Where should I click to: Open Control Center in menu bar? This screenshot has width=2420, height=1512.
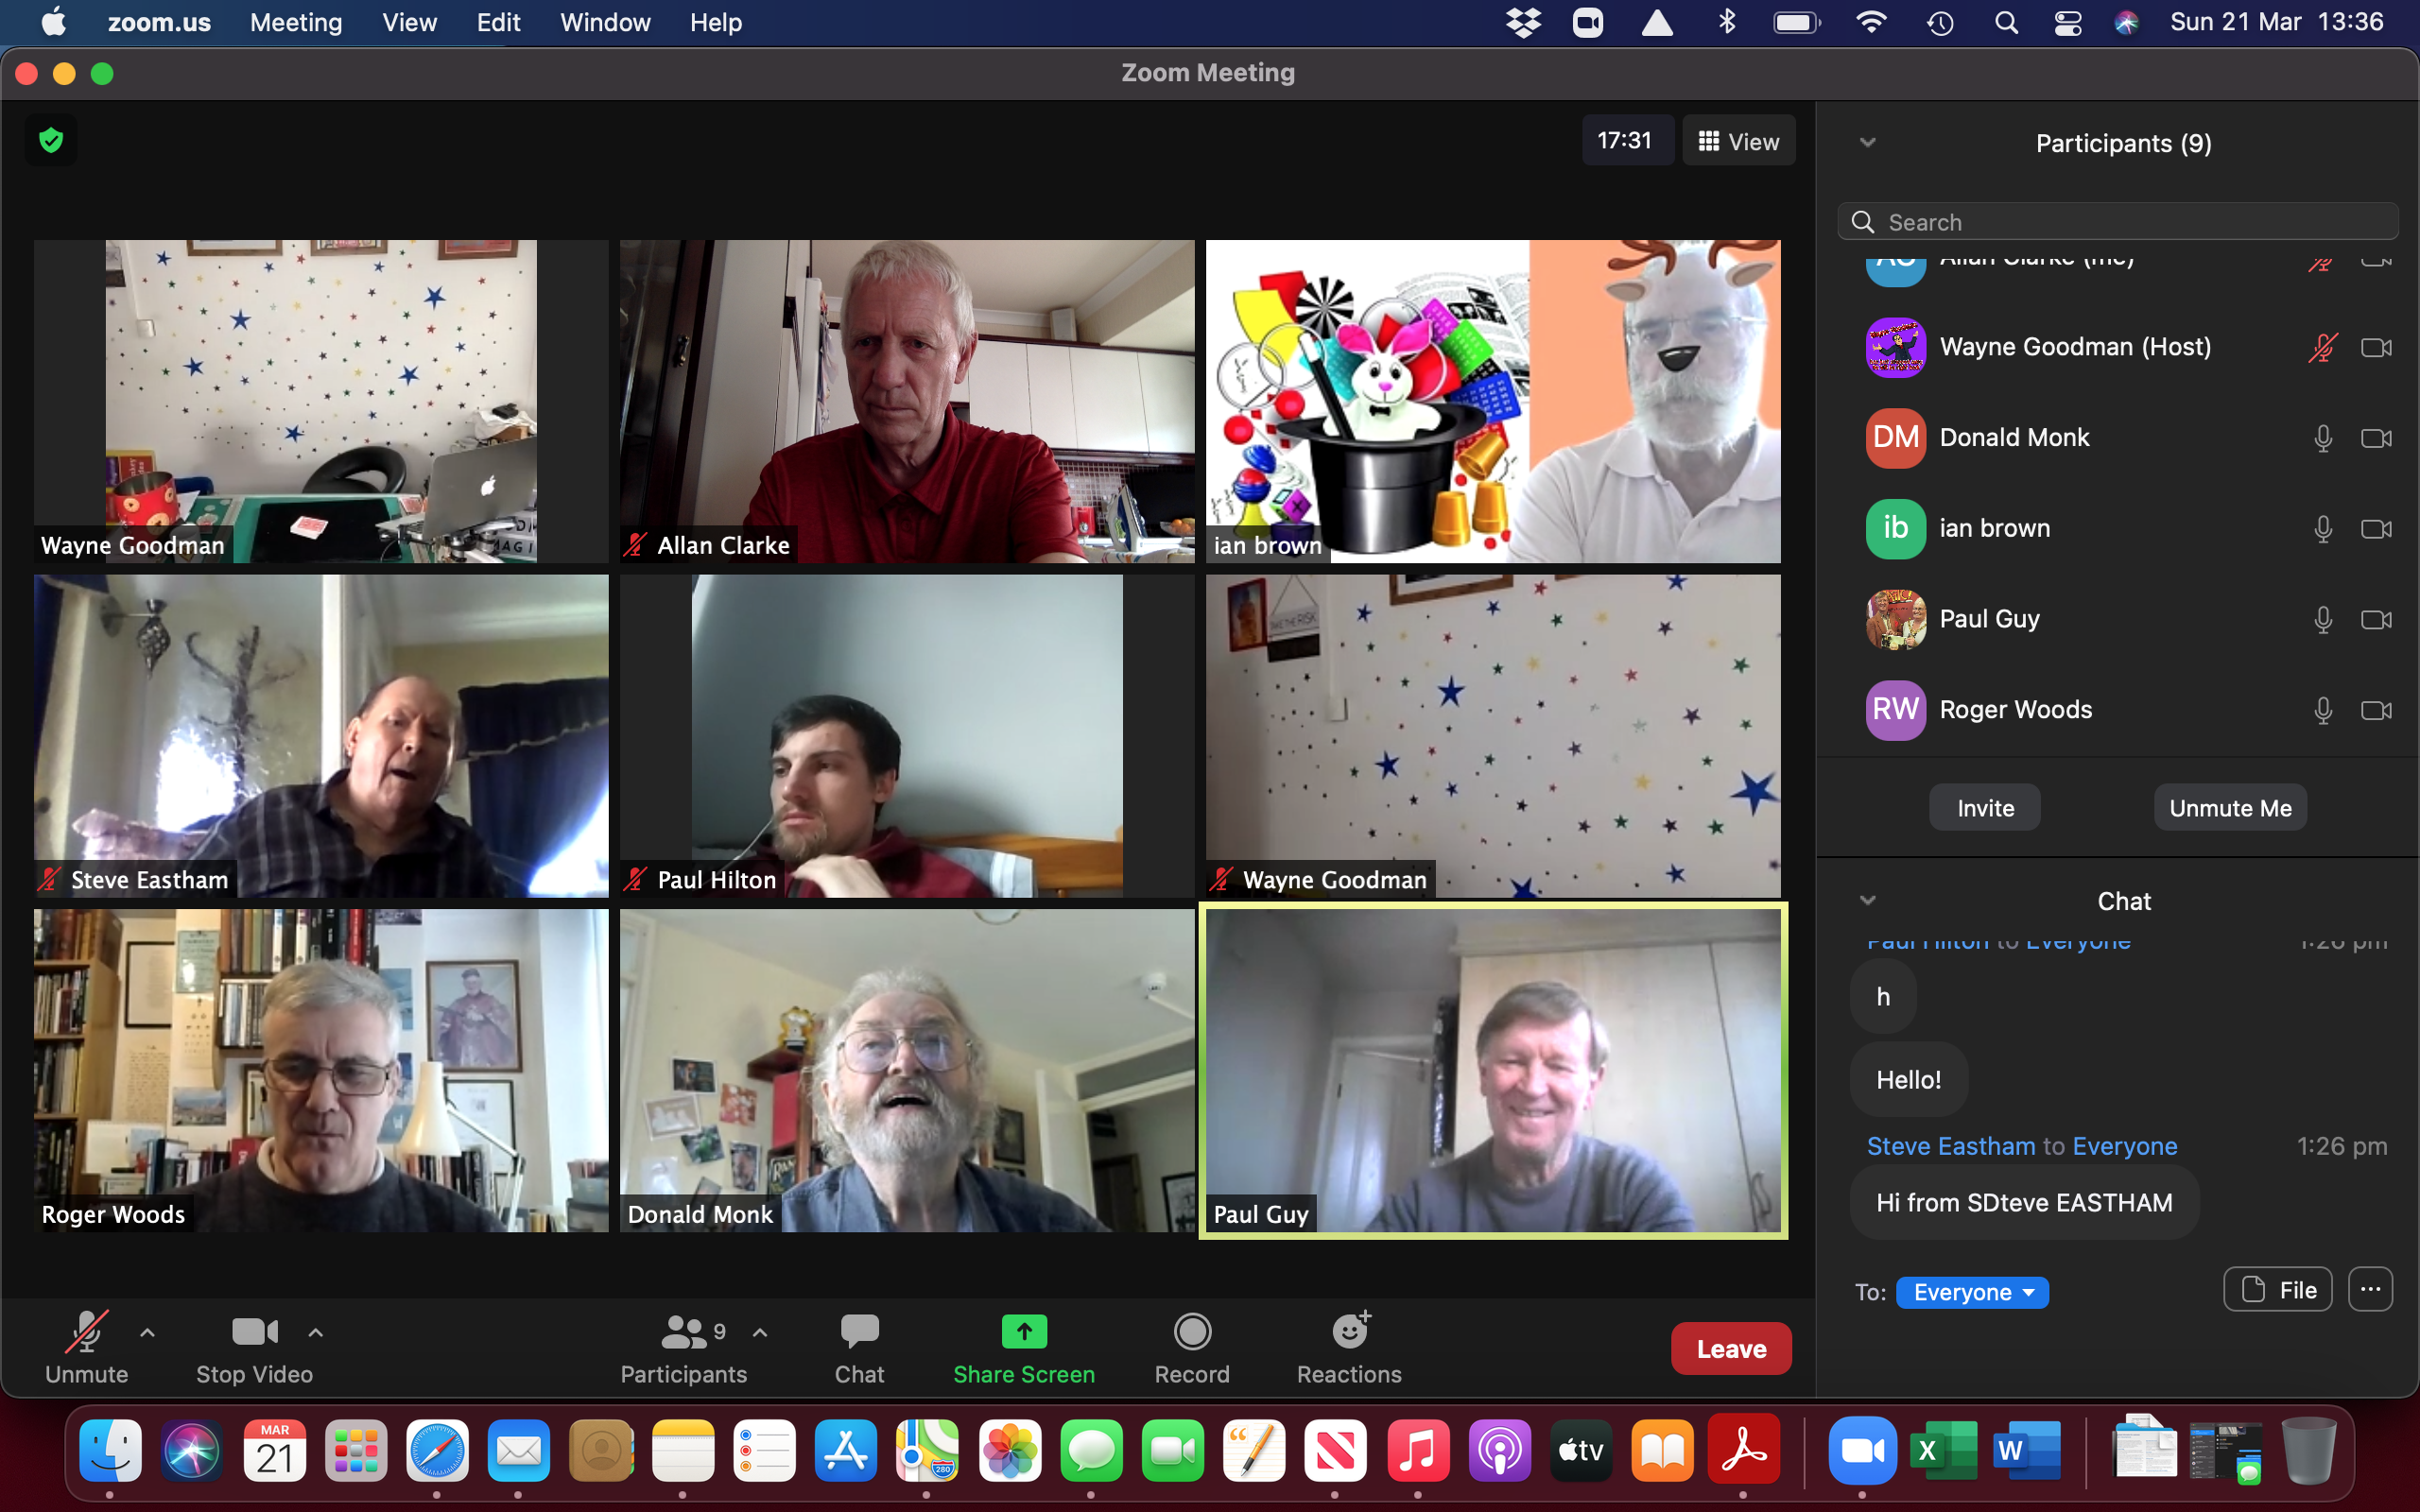[2068, 22]
